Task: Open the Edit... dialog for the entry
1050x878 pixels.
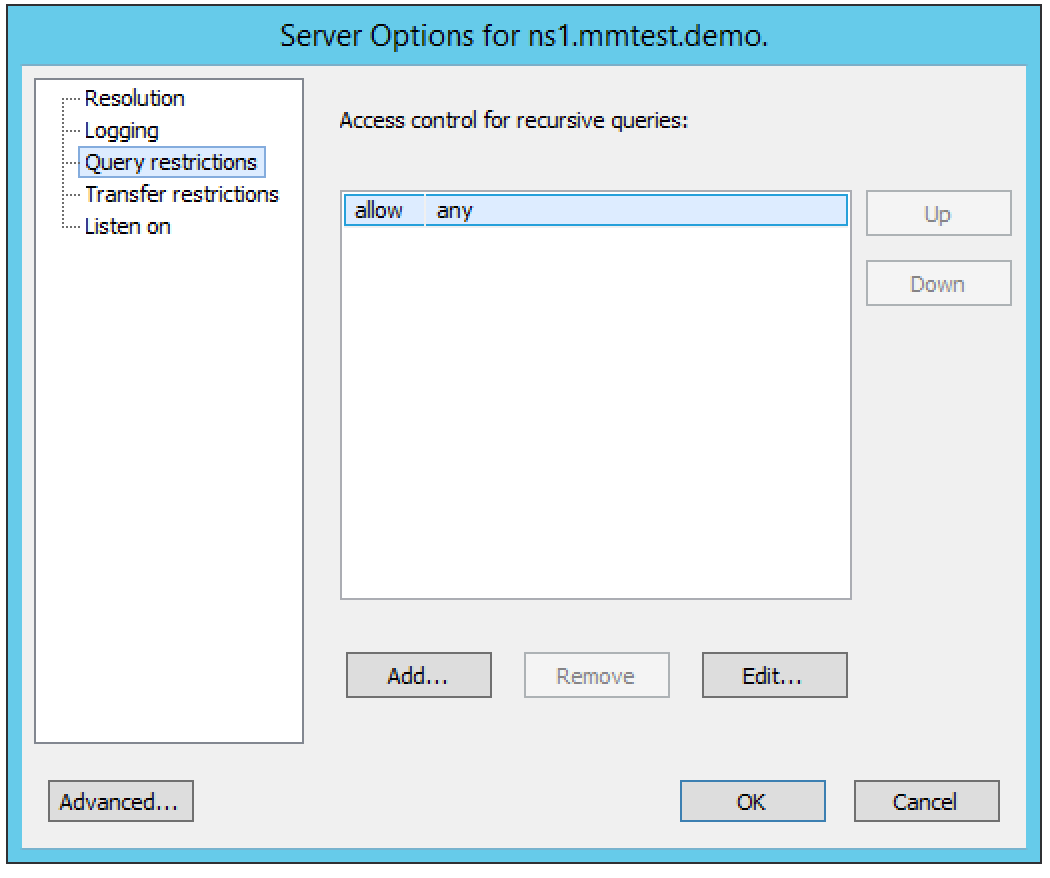Action: [774, 675]
